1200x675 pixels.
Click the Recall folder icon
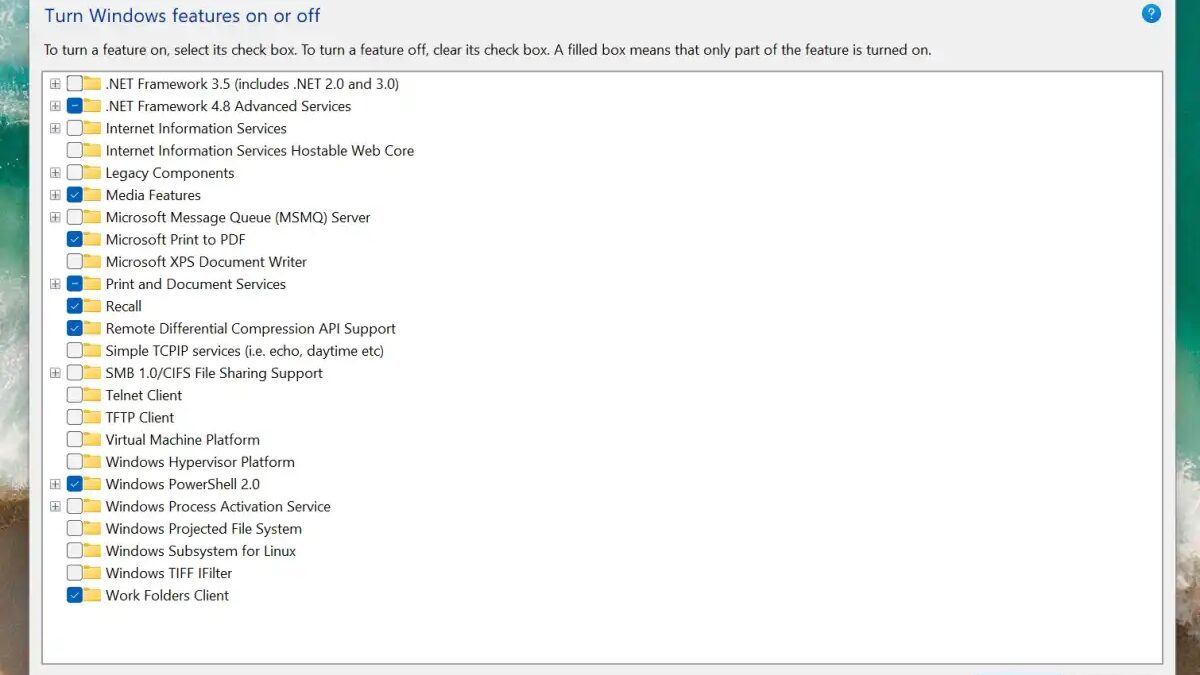tap(91, 306)
